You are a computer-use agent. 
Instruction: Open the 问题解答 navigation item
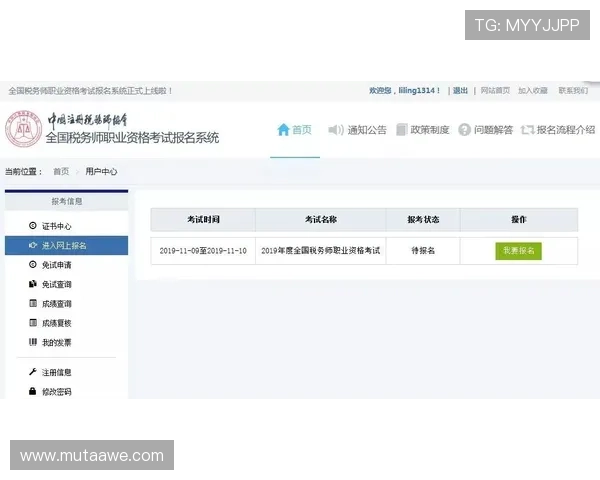coord(485,130)
